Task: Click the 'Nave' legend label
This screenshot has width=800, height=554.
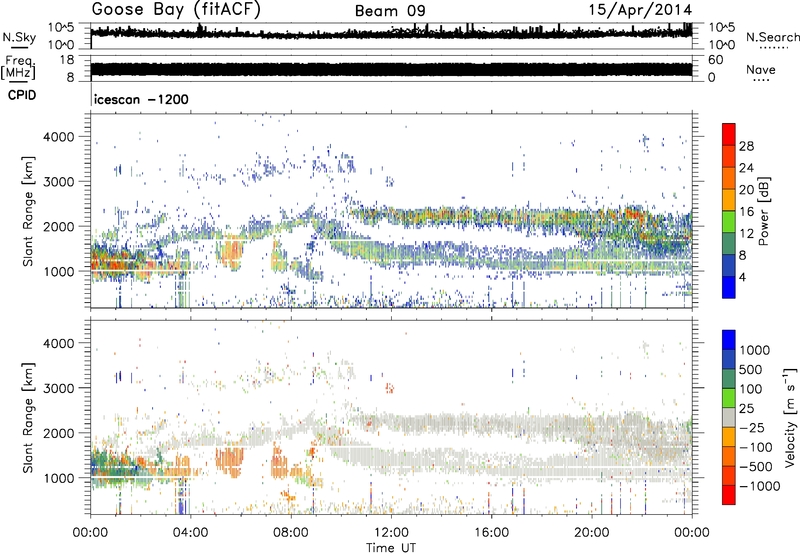Action: point(761,69)
